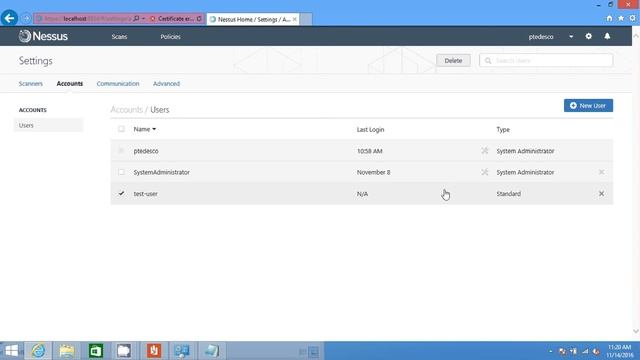Image resolution: width=640 pixels, height=360 pixels.
Task: Toggle the select-all users checkbox
Action: click(x=121, y=129)
